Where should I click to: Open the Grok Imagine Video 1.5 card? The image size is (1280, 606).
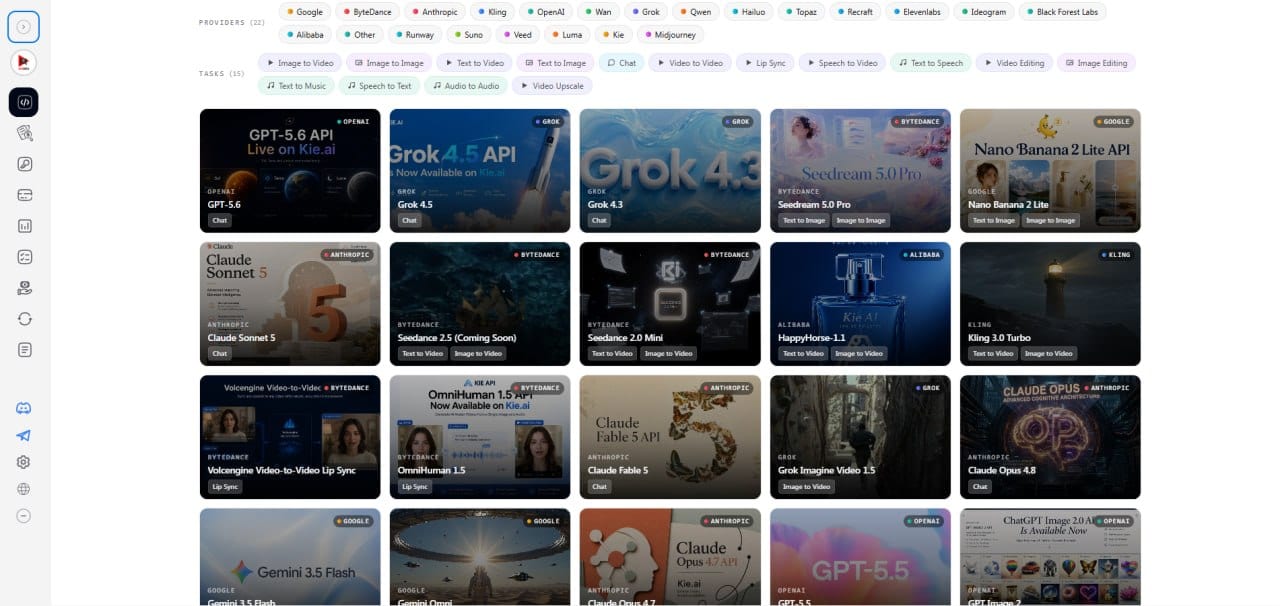[860, 437]
